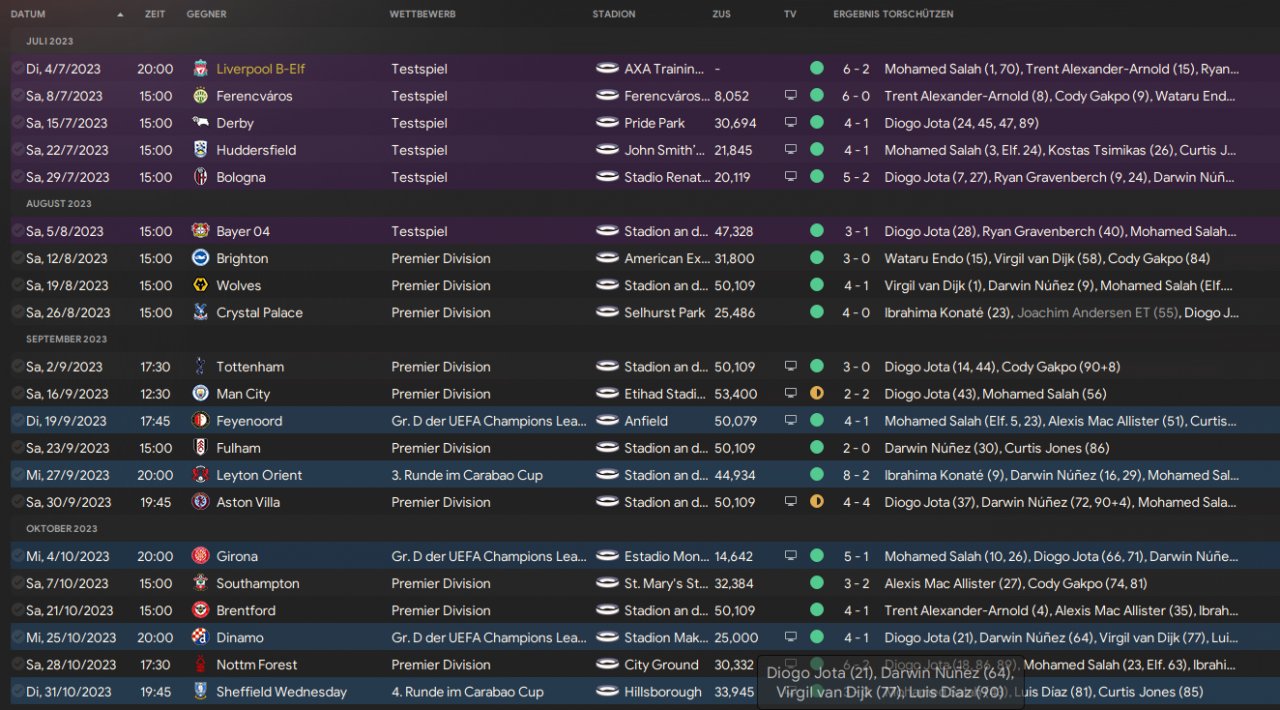Image resolution: width=1280 pixels, height=710 pixels.
Task: Click the Huddersfield club badge
Action: [200, 150]
